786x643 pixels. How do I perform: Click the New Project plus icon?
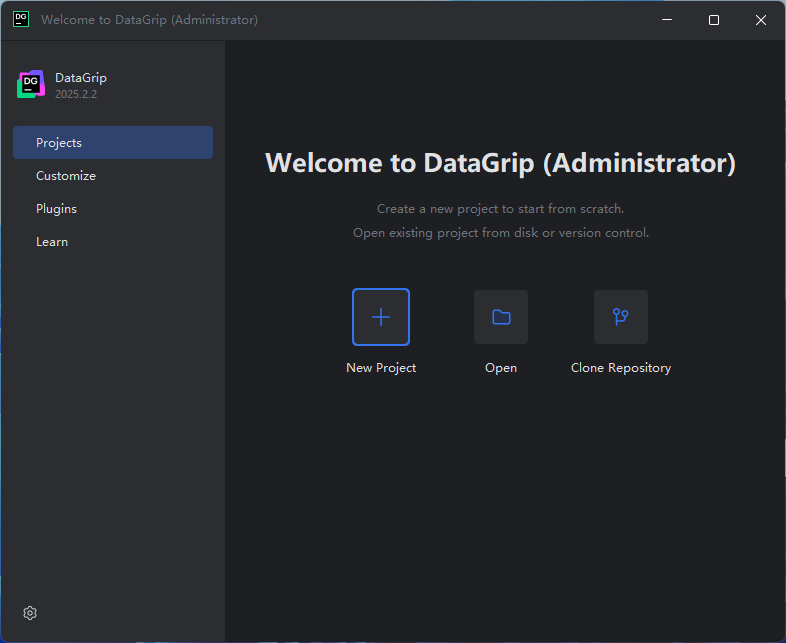point(381,317)
